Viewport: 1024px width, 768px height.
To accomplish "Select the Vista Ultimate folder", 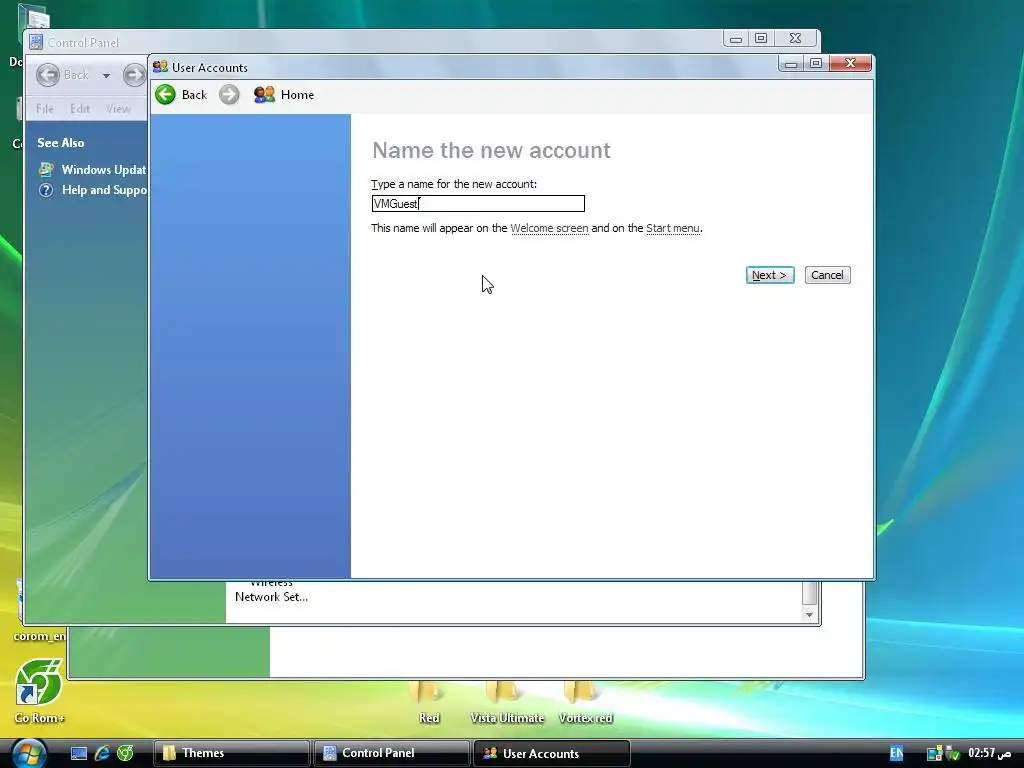I will point(507,703).
